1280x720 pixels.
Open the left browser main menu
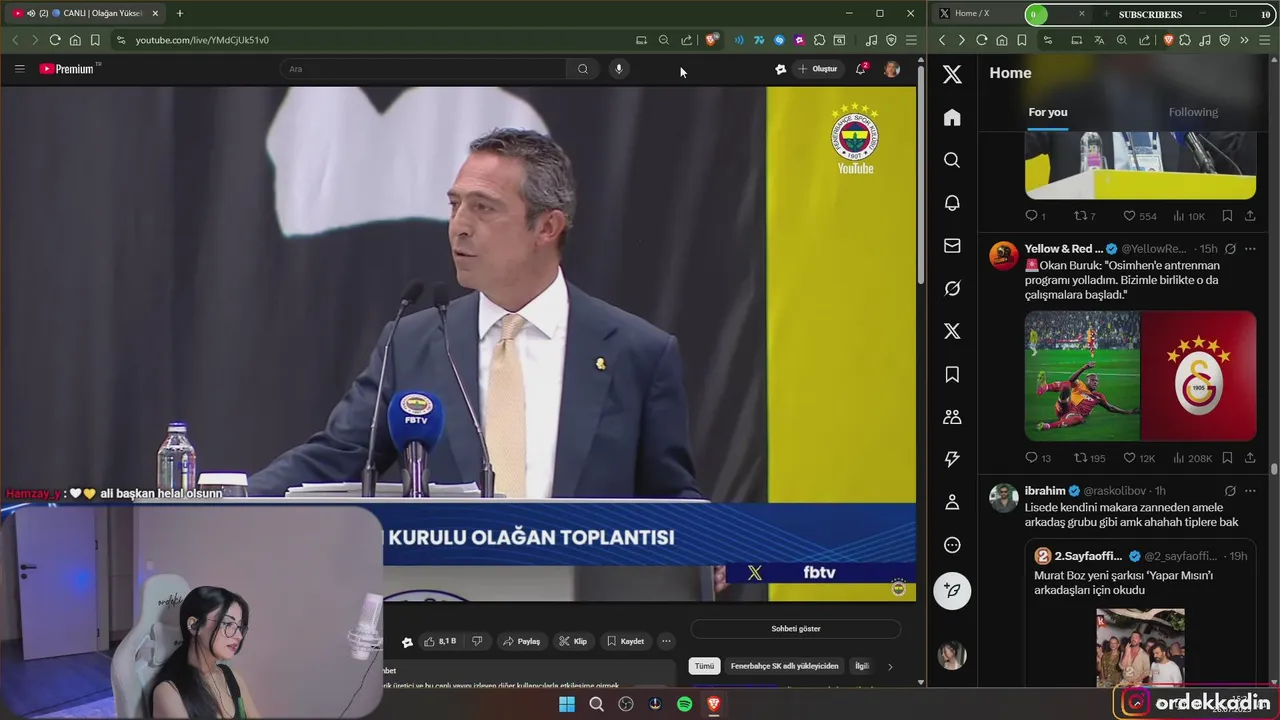911,40
